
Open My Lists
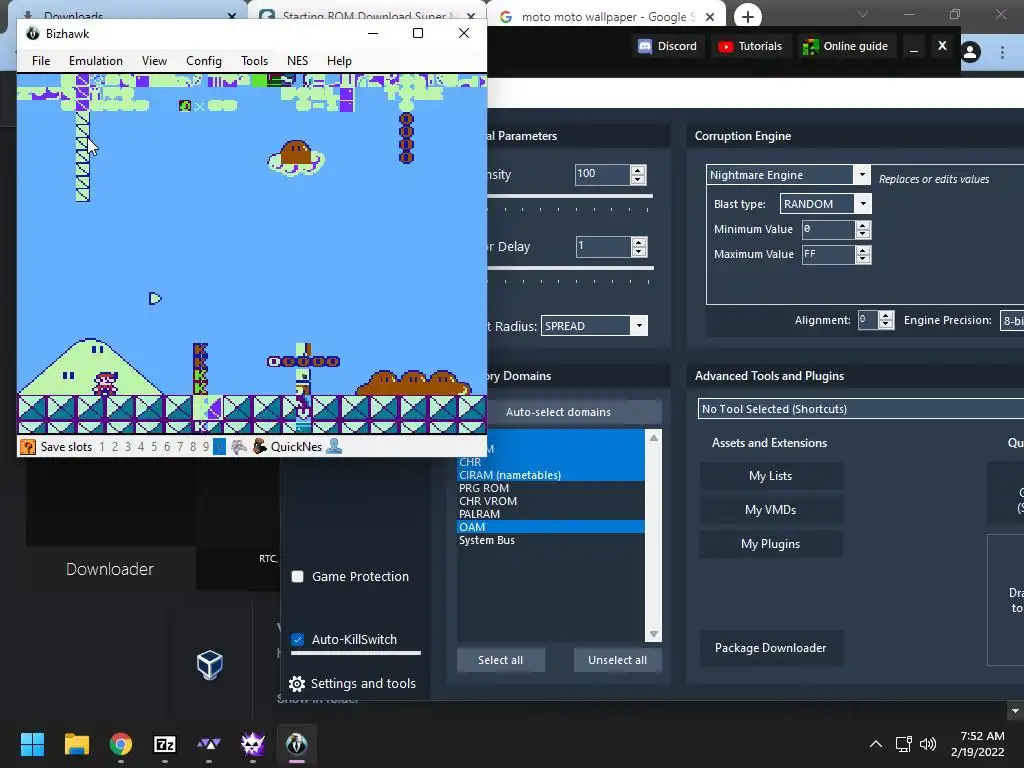pos(771,476)
